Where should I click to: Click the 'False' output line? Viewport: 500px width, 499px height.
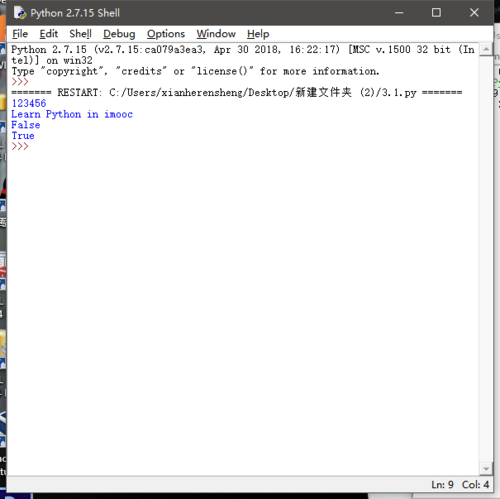click(26, 125)
